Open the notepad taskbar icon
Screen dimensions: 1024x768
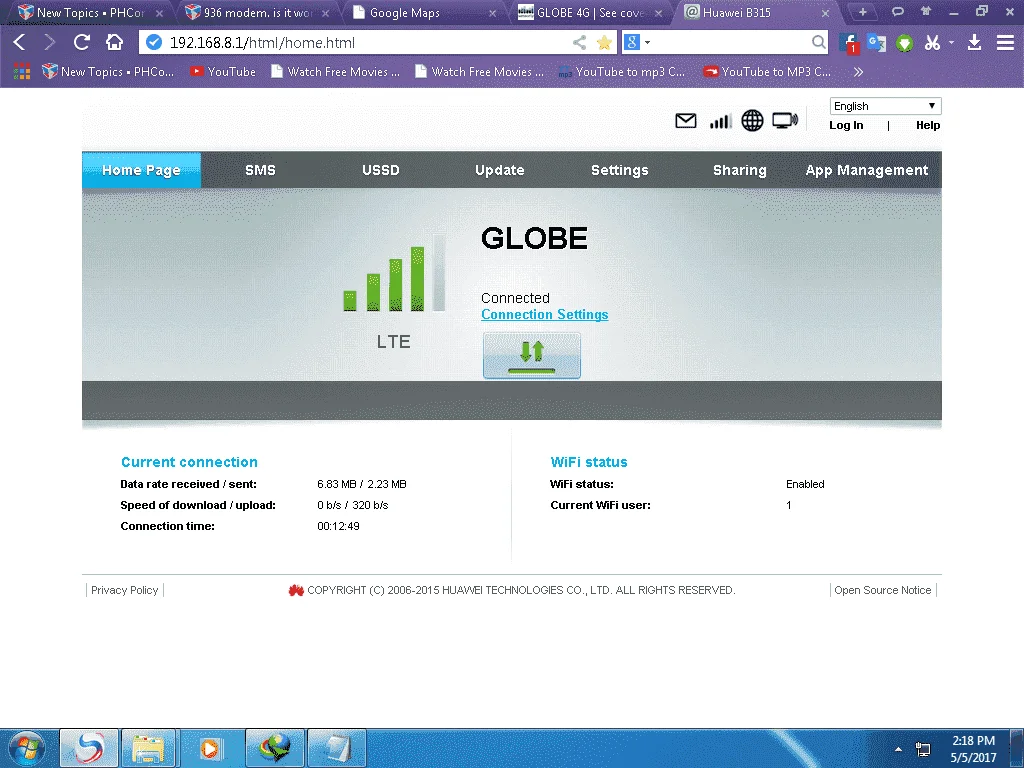[x=337, y=748]
